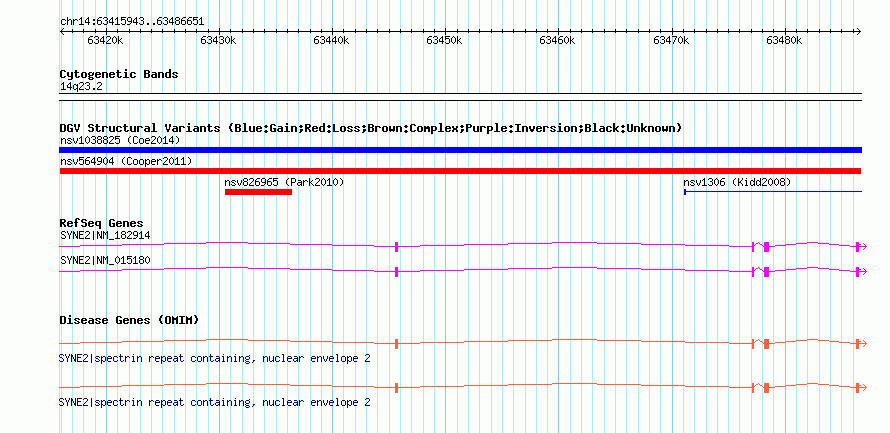The width and height of the screenshot is (890, 433).
Task: Open the lower SYNE2 spectrin repeat OMIM link
Action: click(x=215, y=402)
